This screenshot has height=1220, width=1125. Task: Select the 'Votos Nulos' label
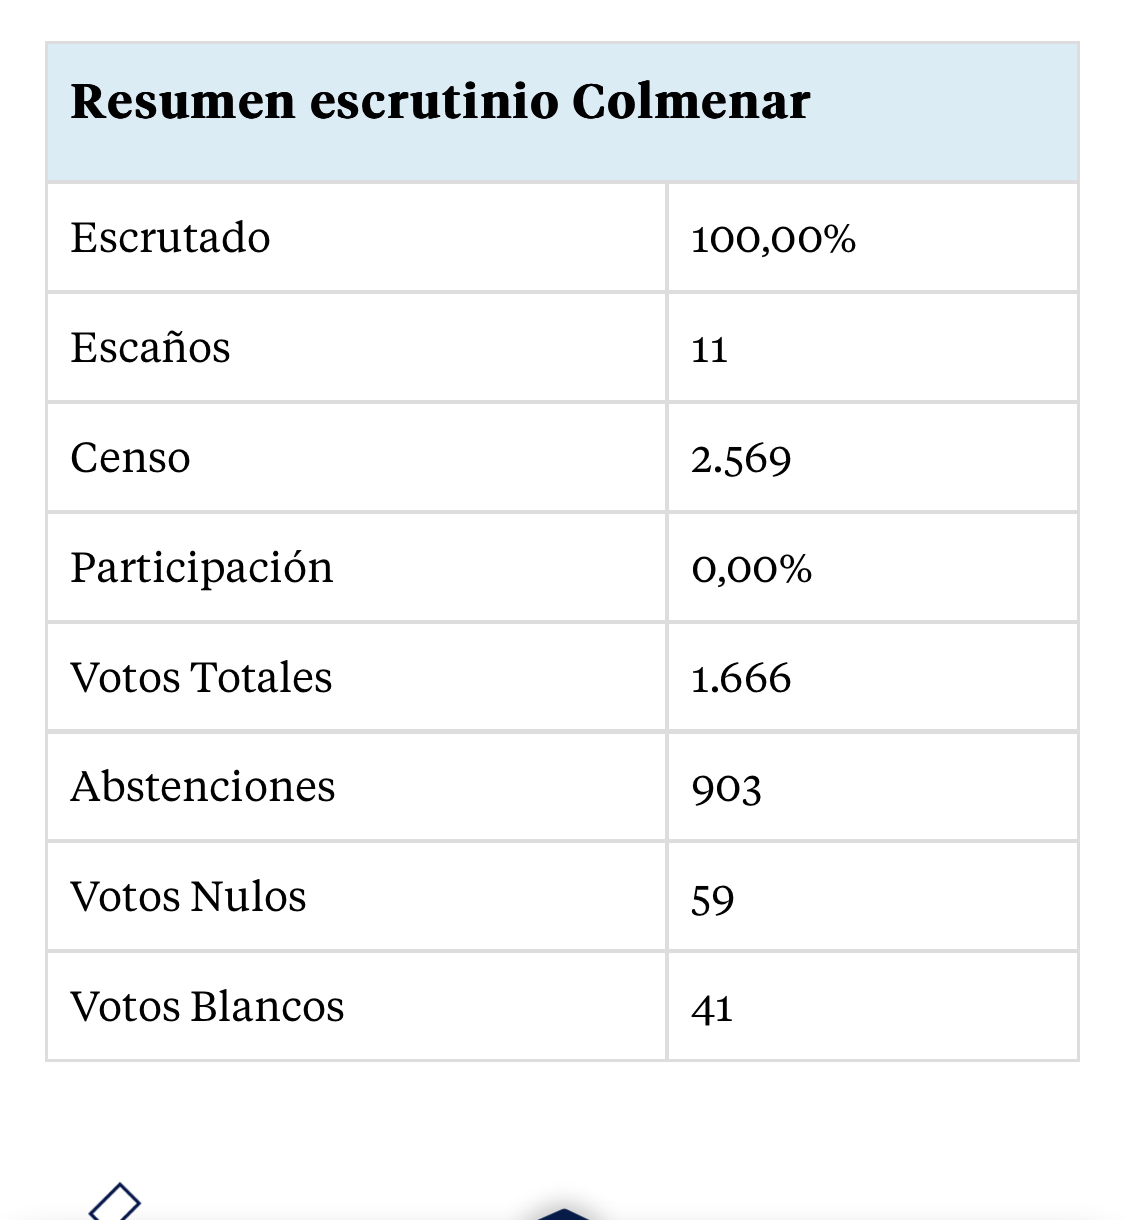[x=188, y=897]
